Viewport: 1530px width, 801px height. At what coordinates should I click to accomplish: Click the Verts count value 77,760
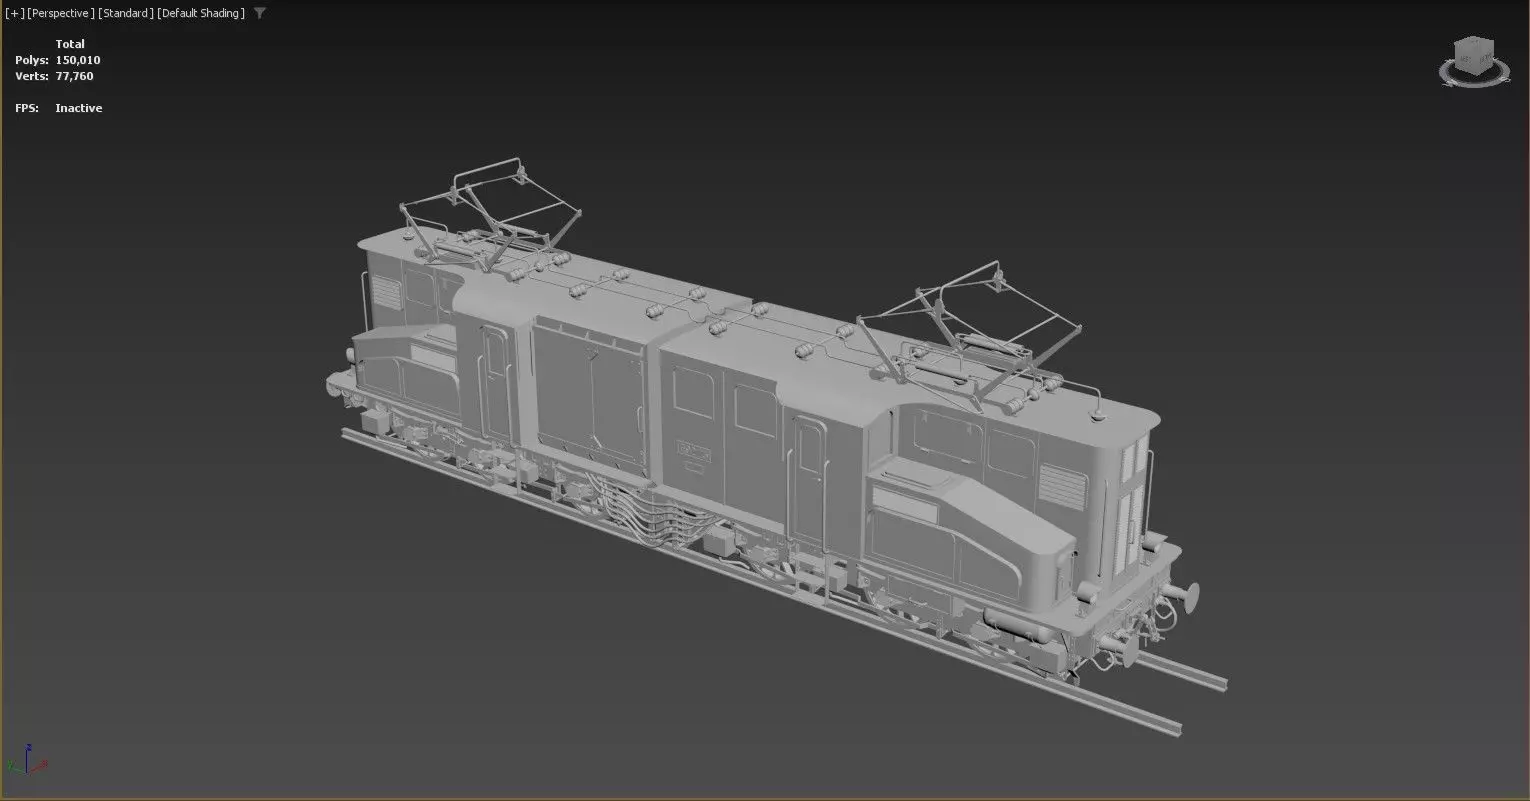pyautogui.click(x=75, y=76)
